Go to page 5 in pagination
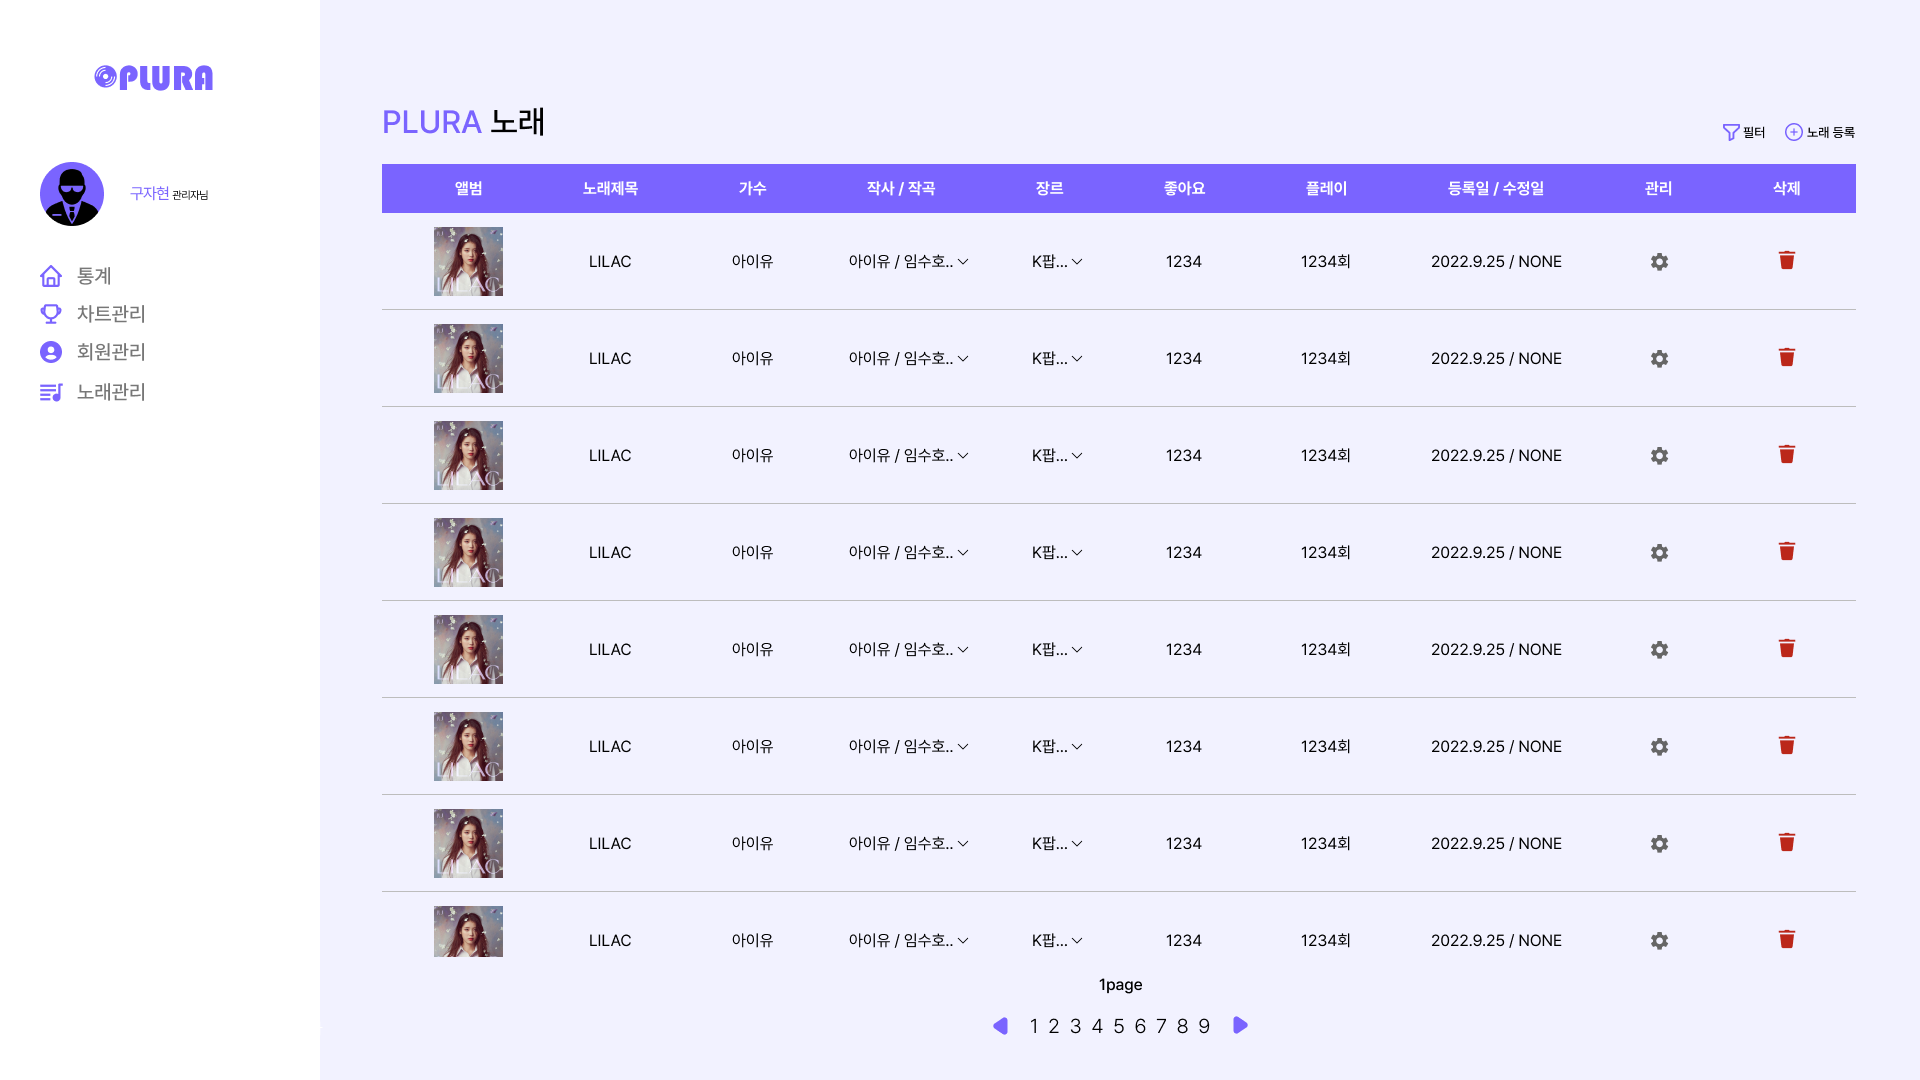Viewport: 1920px width, 1080px height. [x=1119, y=1027]
